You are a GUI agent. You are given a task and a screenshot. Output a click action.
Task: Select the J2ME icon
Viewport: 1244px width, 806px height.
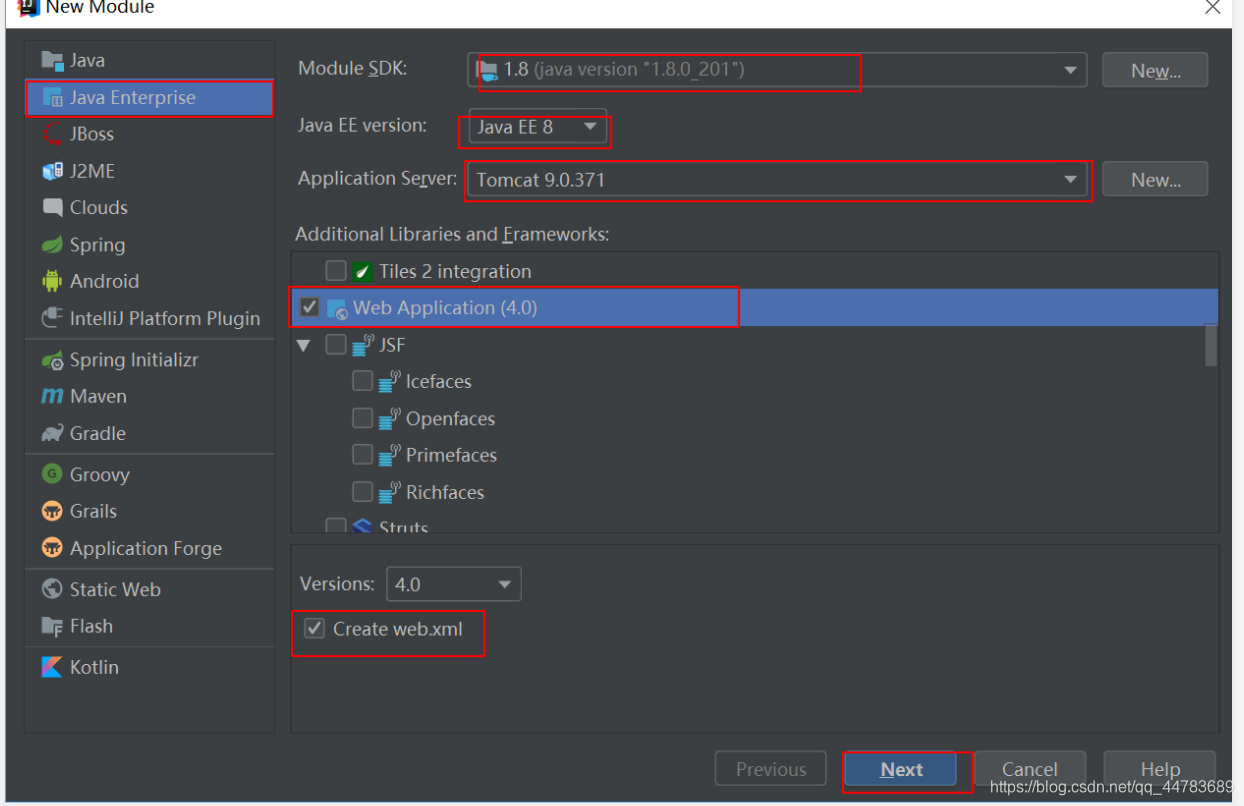(52, 171)
